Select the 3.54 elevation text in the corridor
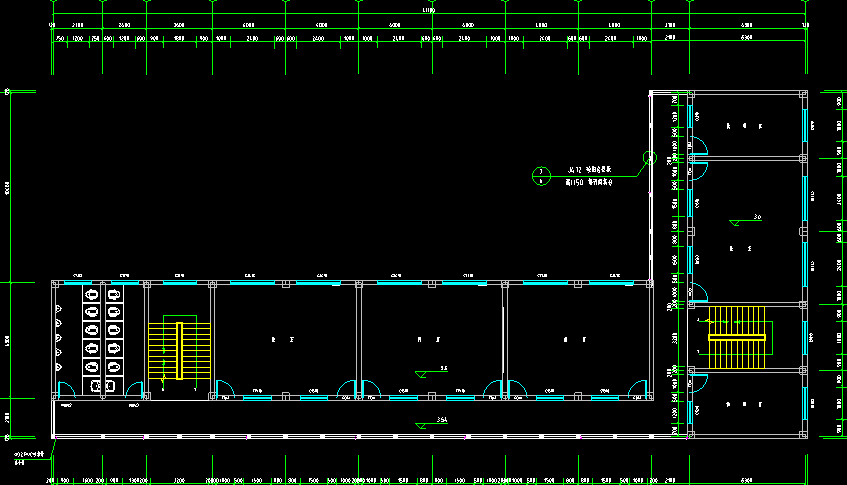Image resolution: width=847 pixels, height=485 pixels. pos(442,420)
